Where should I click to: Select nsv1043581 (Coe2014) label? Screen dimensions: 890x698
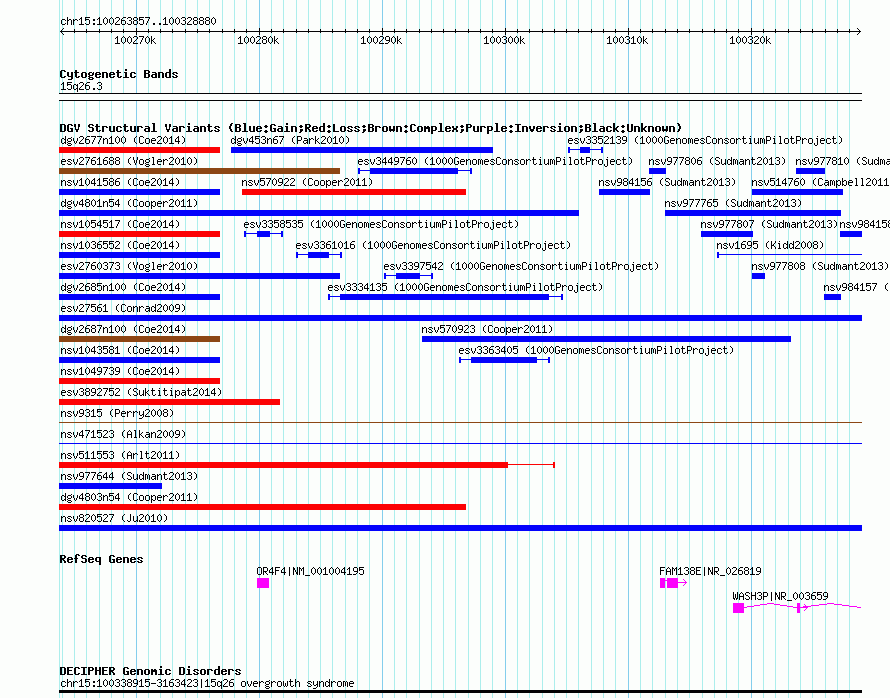120,350
